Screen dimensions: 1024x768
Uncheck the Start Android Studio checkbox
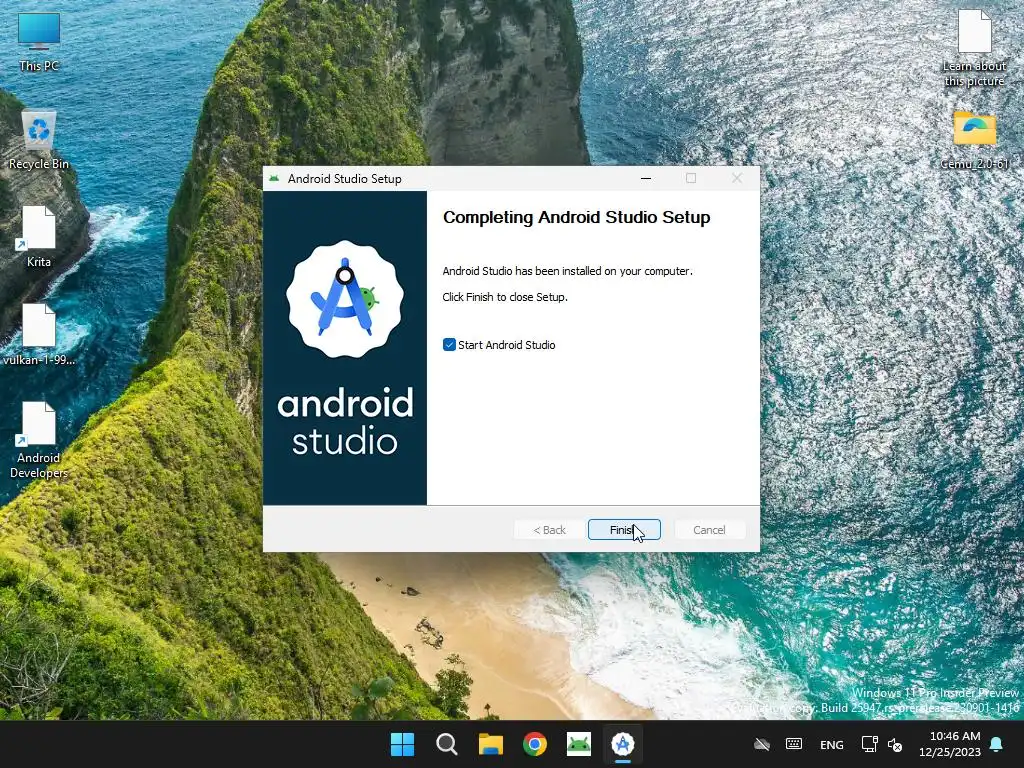(449, 345)
